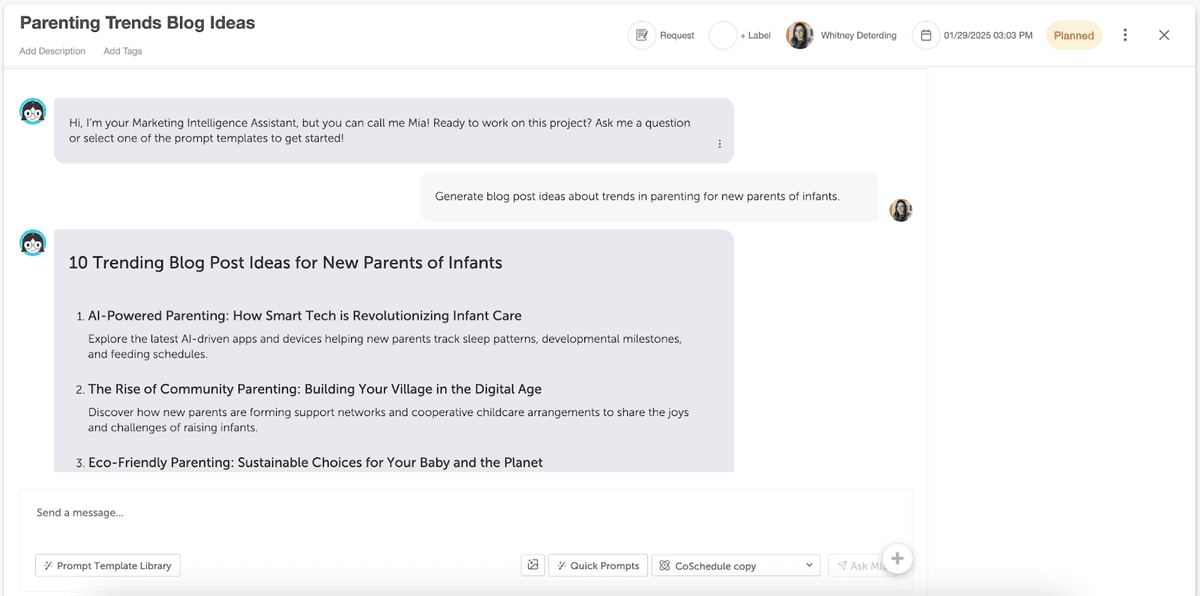The width and height of the screenshot is (1200, 596).
Task: Click the empty label color circle
Action: [723, 35]
